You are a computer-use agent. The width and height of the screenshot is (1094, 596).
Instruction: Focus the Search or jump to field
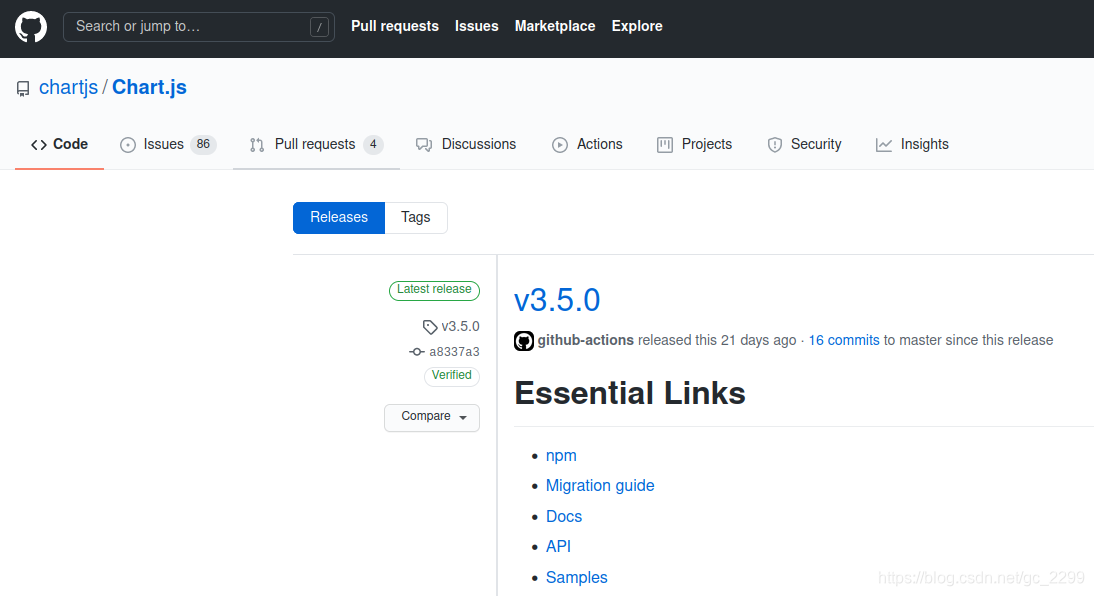click(x=199, y=27)
